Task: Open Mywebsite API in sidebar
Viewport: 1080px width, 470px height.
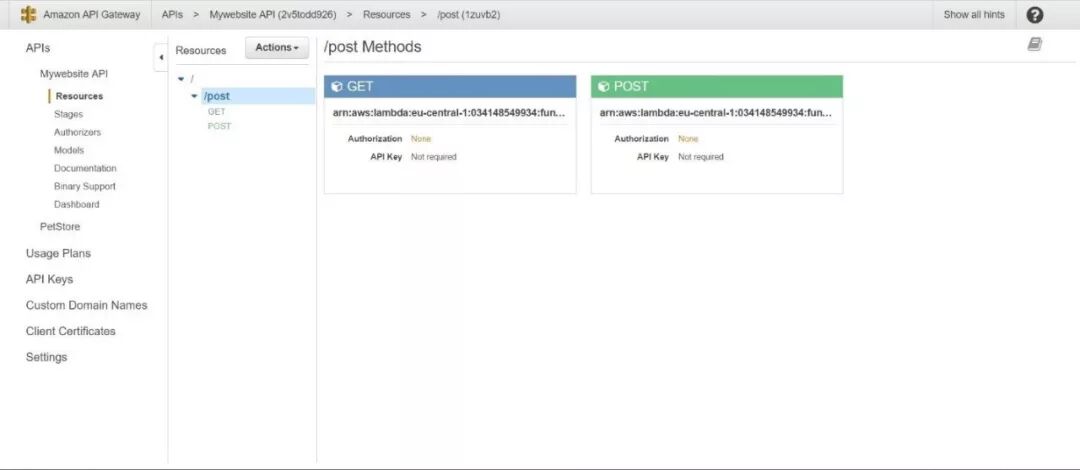Action: (x=74, y=74)
